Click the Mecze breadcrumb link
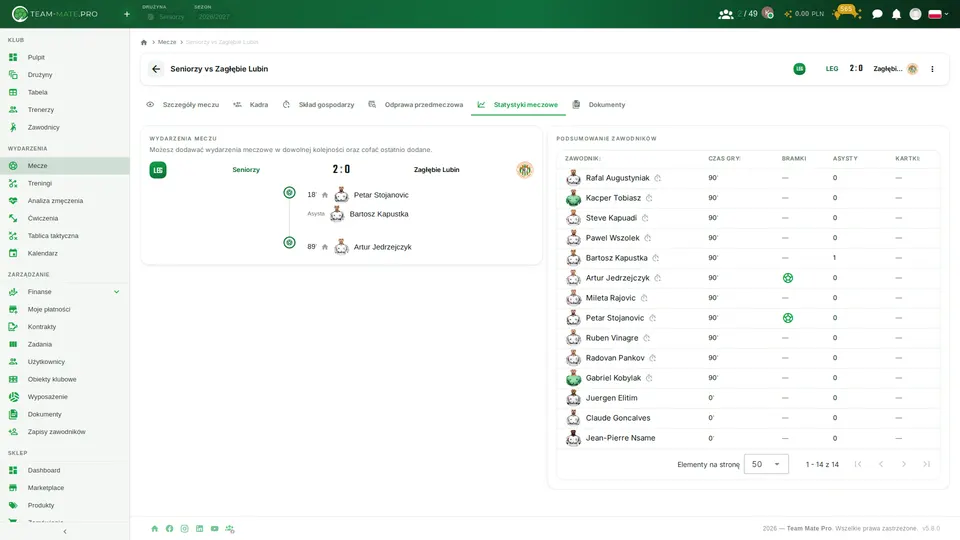This screenshot has height=540, width=960. [167, 42]
